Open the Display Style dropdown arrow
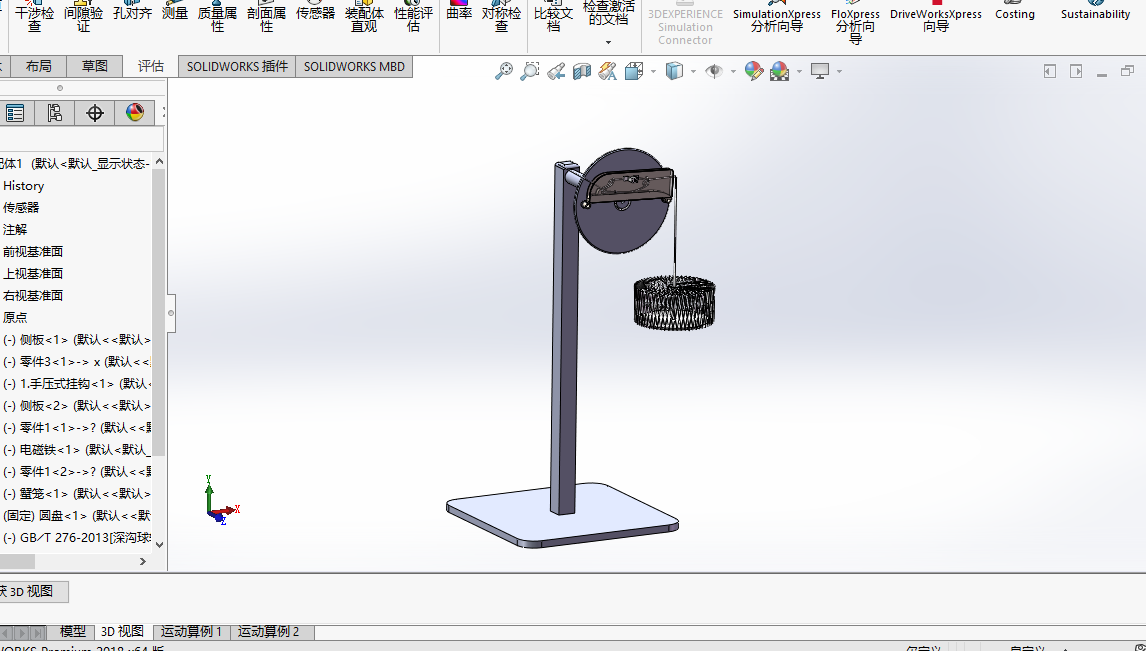 click(x=693, y=72)
